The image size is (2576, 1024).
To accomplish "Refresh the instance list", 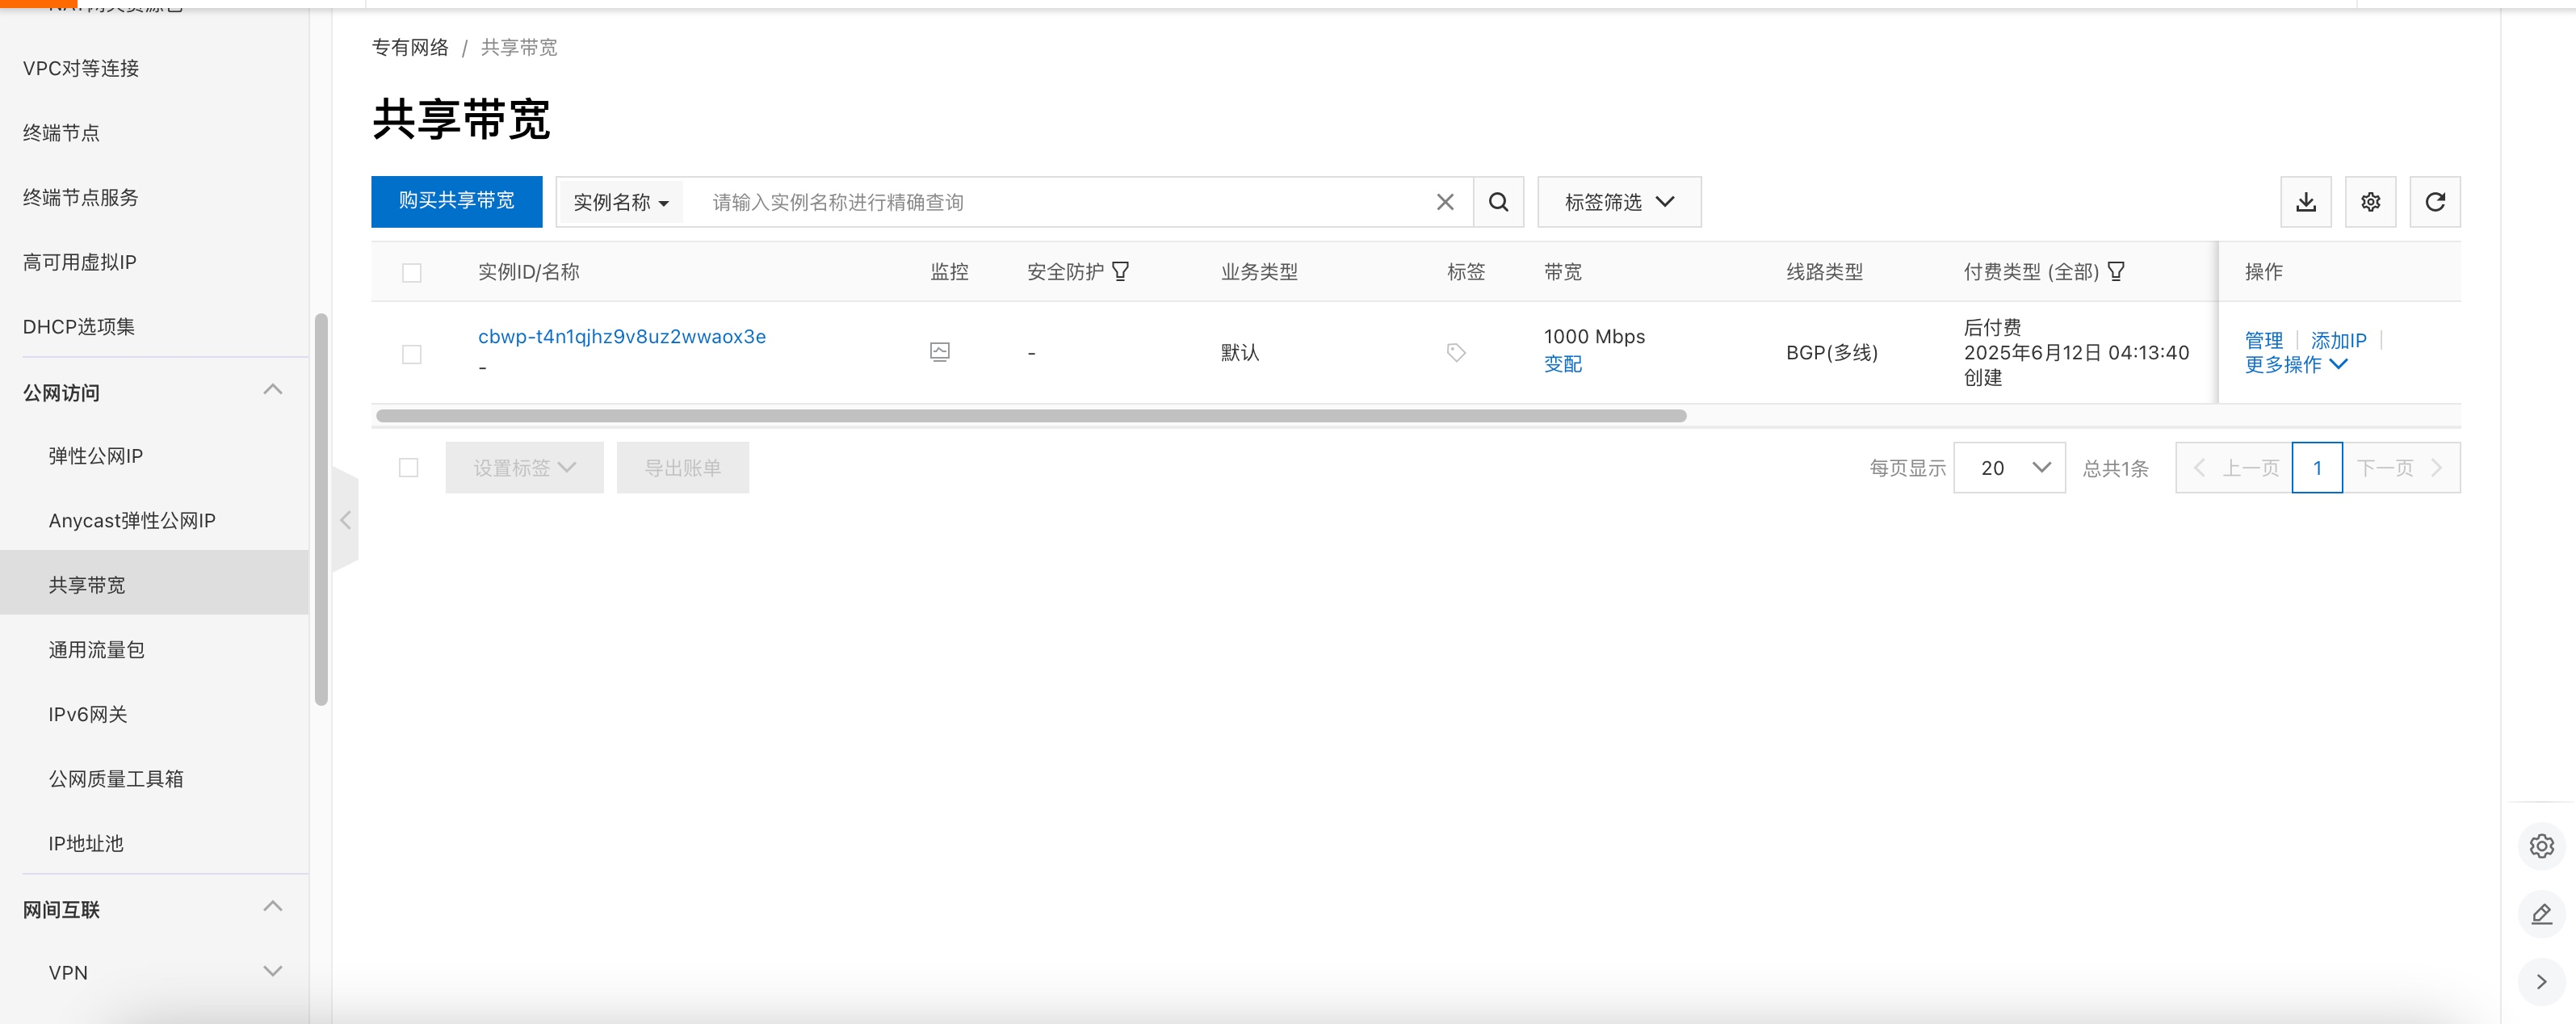I will pyautogui.click(x=2434, y=202).
